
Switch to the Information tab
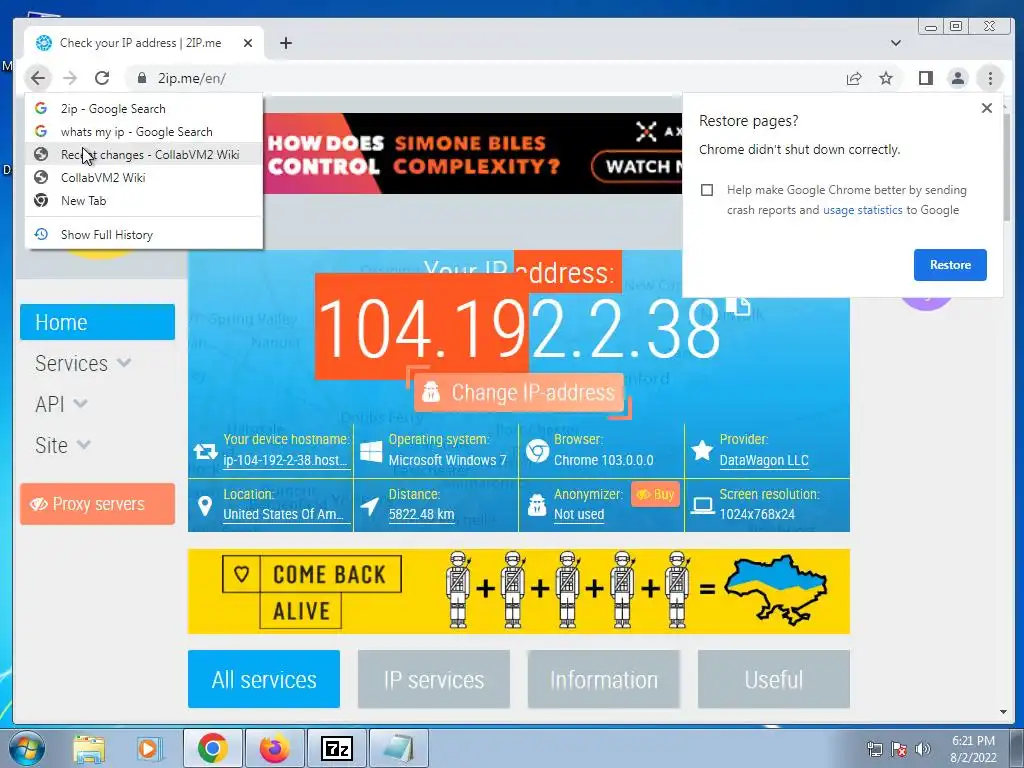pos(603,679)
